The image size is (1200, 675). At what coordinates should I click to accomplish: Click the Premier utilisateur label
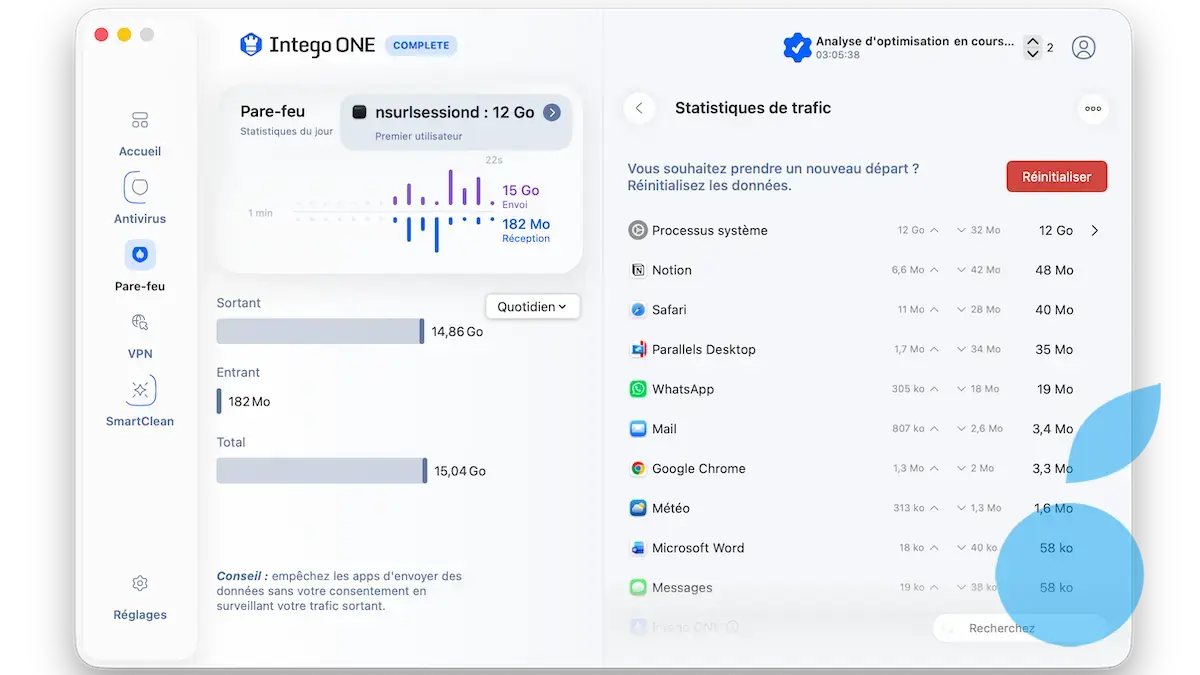[x=419, y=137]
